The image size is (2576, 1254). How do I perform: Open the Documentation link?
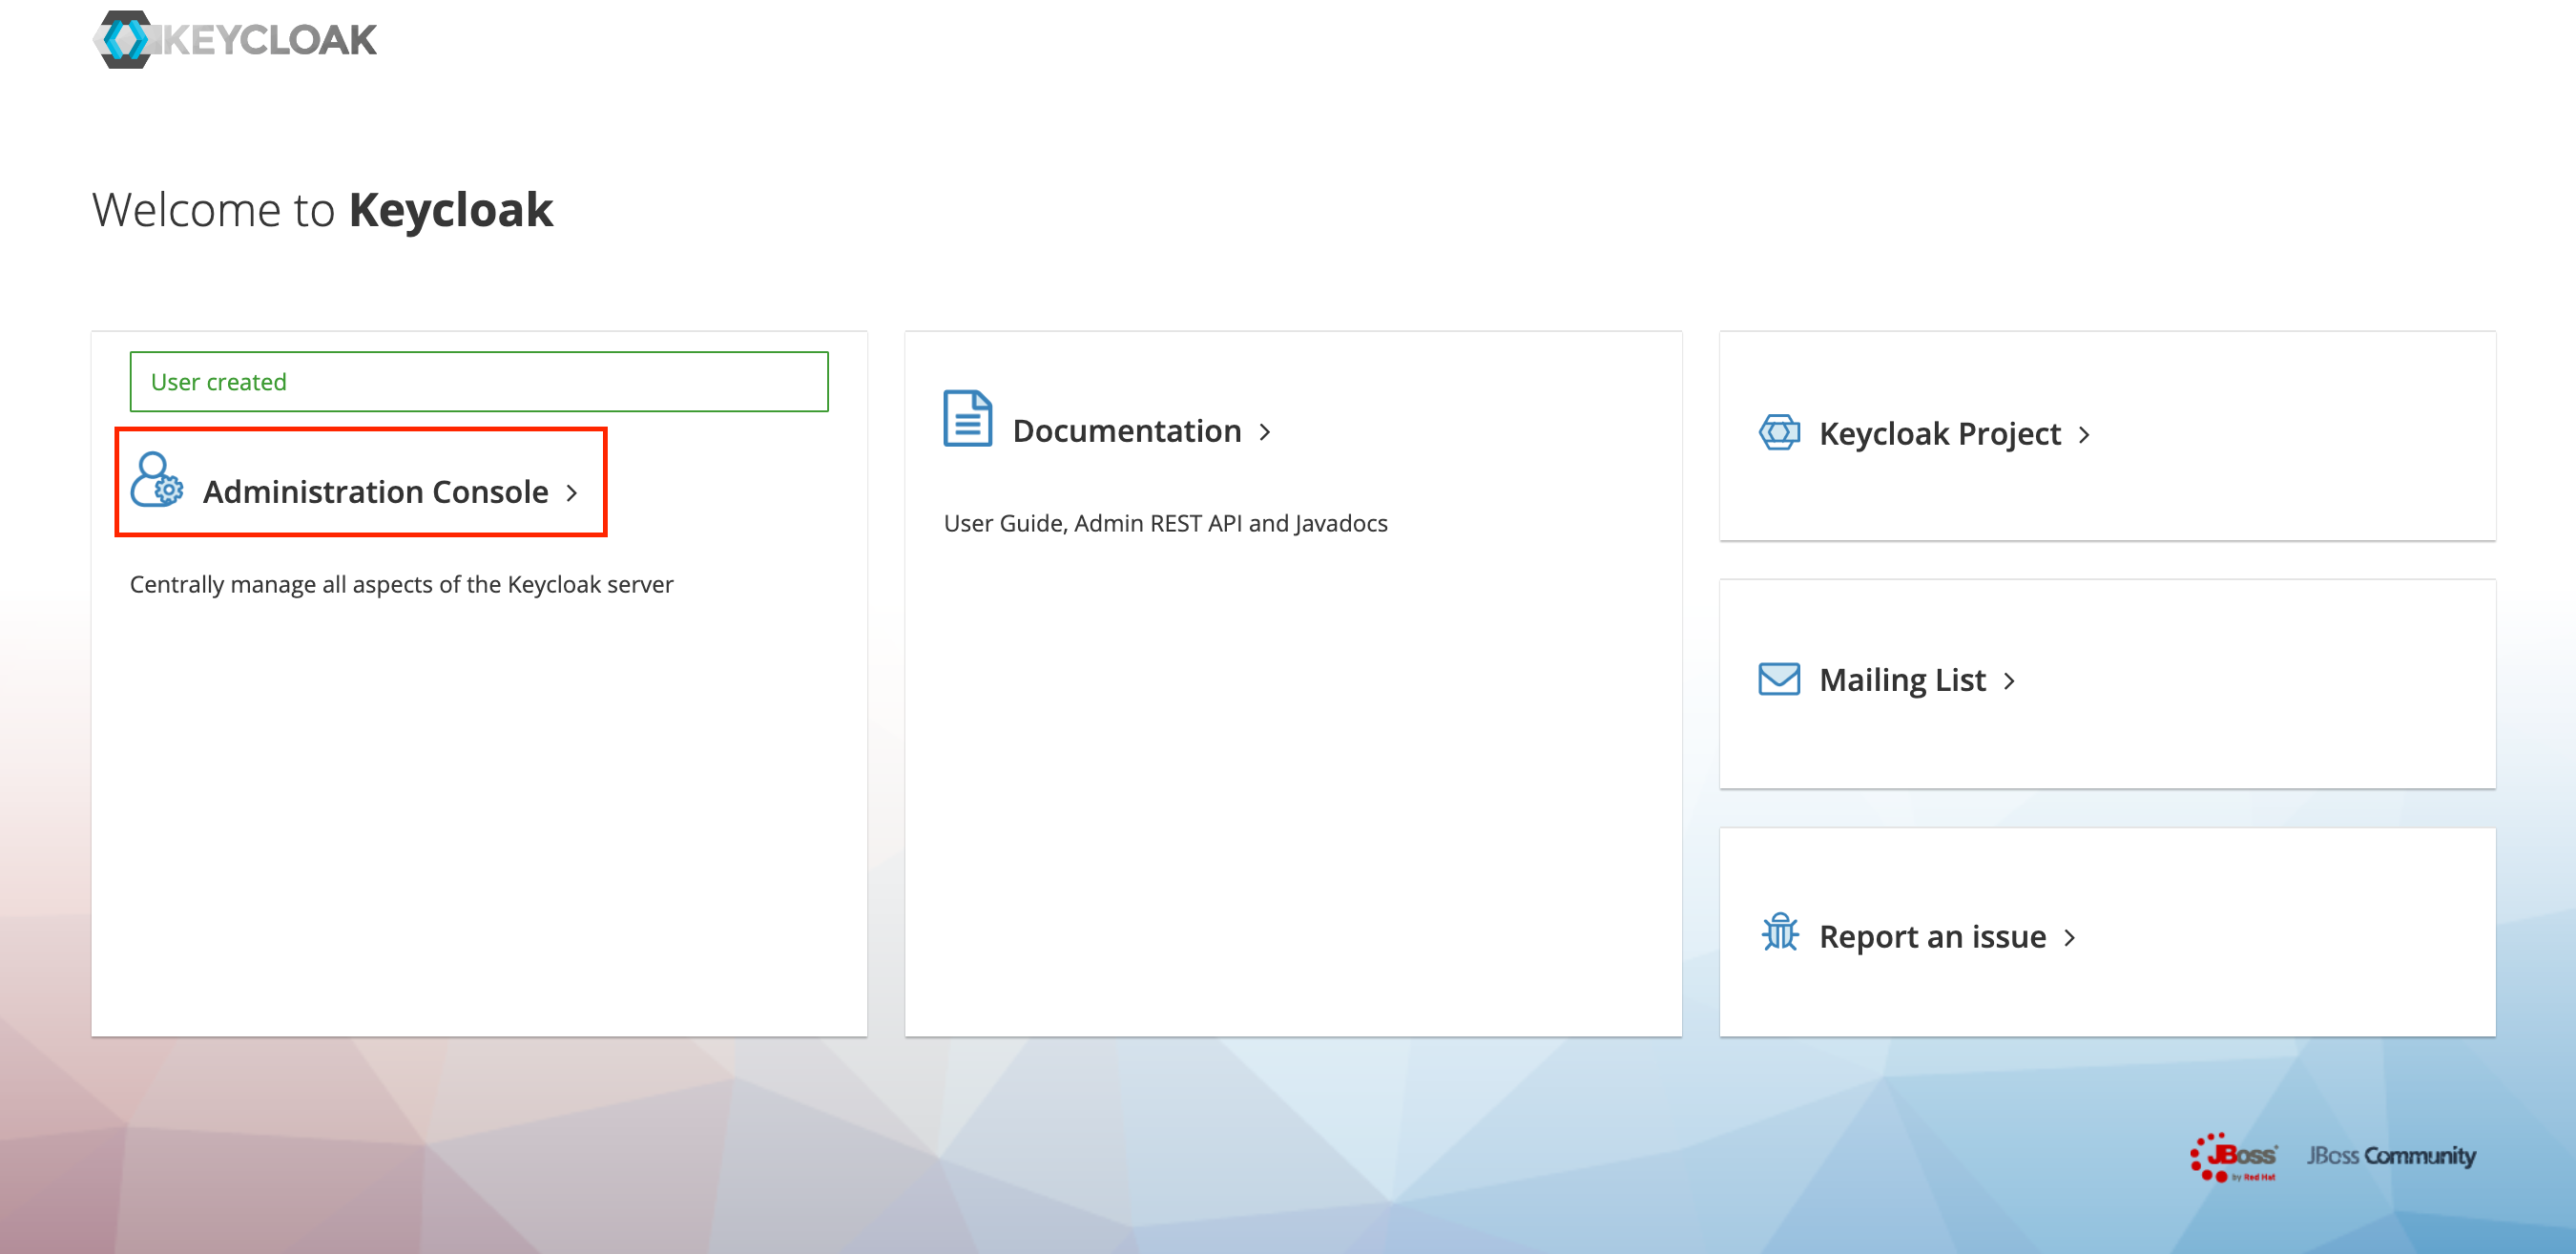1126,430
